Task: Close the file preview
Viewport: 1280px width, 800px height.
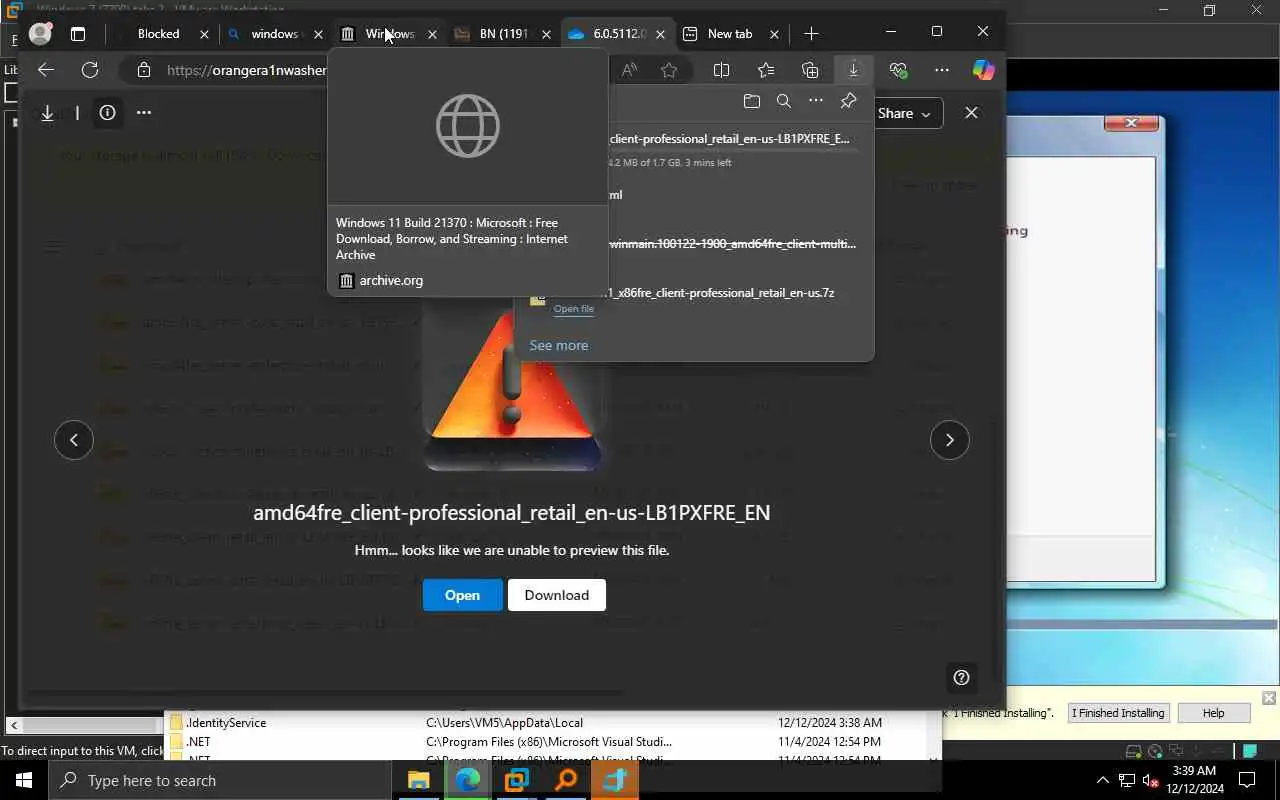Action: pos(971,113)
